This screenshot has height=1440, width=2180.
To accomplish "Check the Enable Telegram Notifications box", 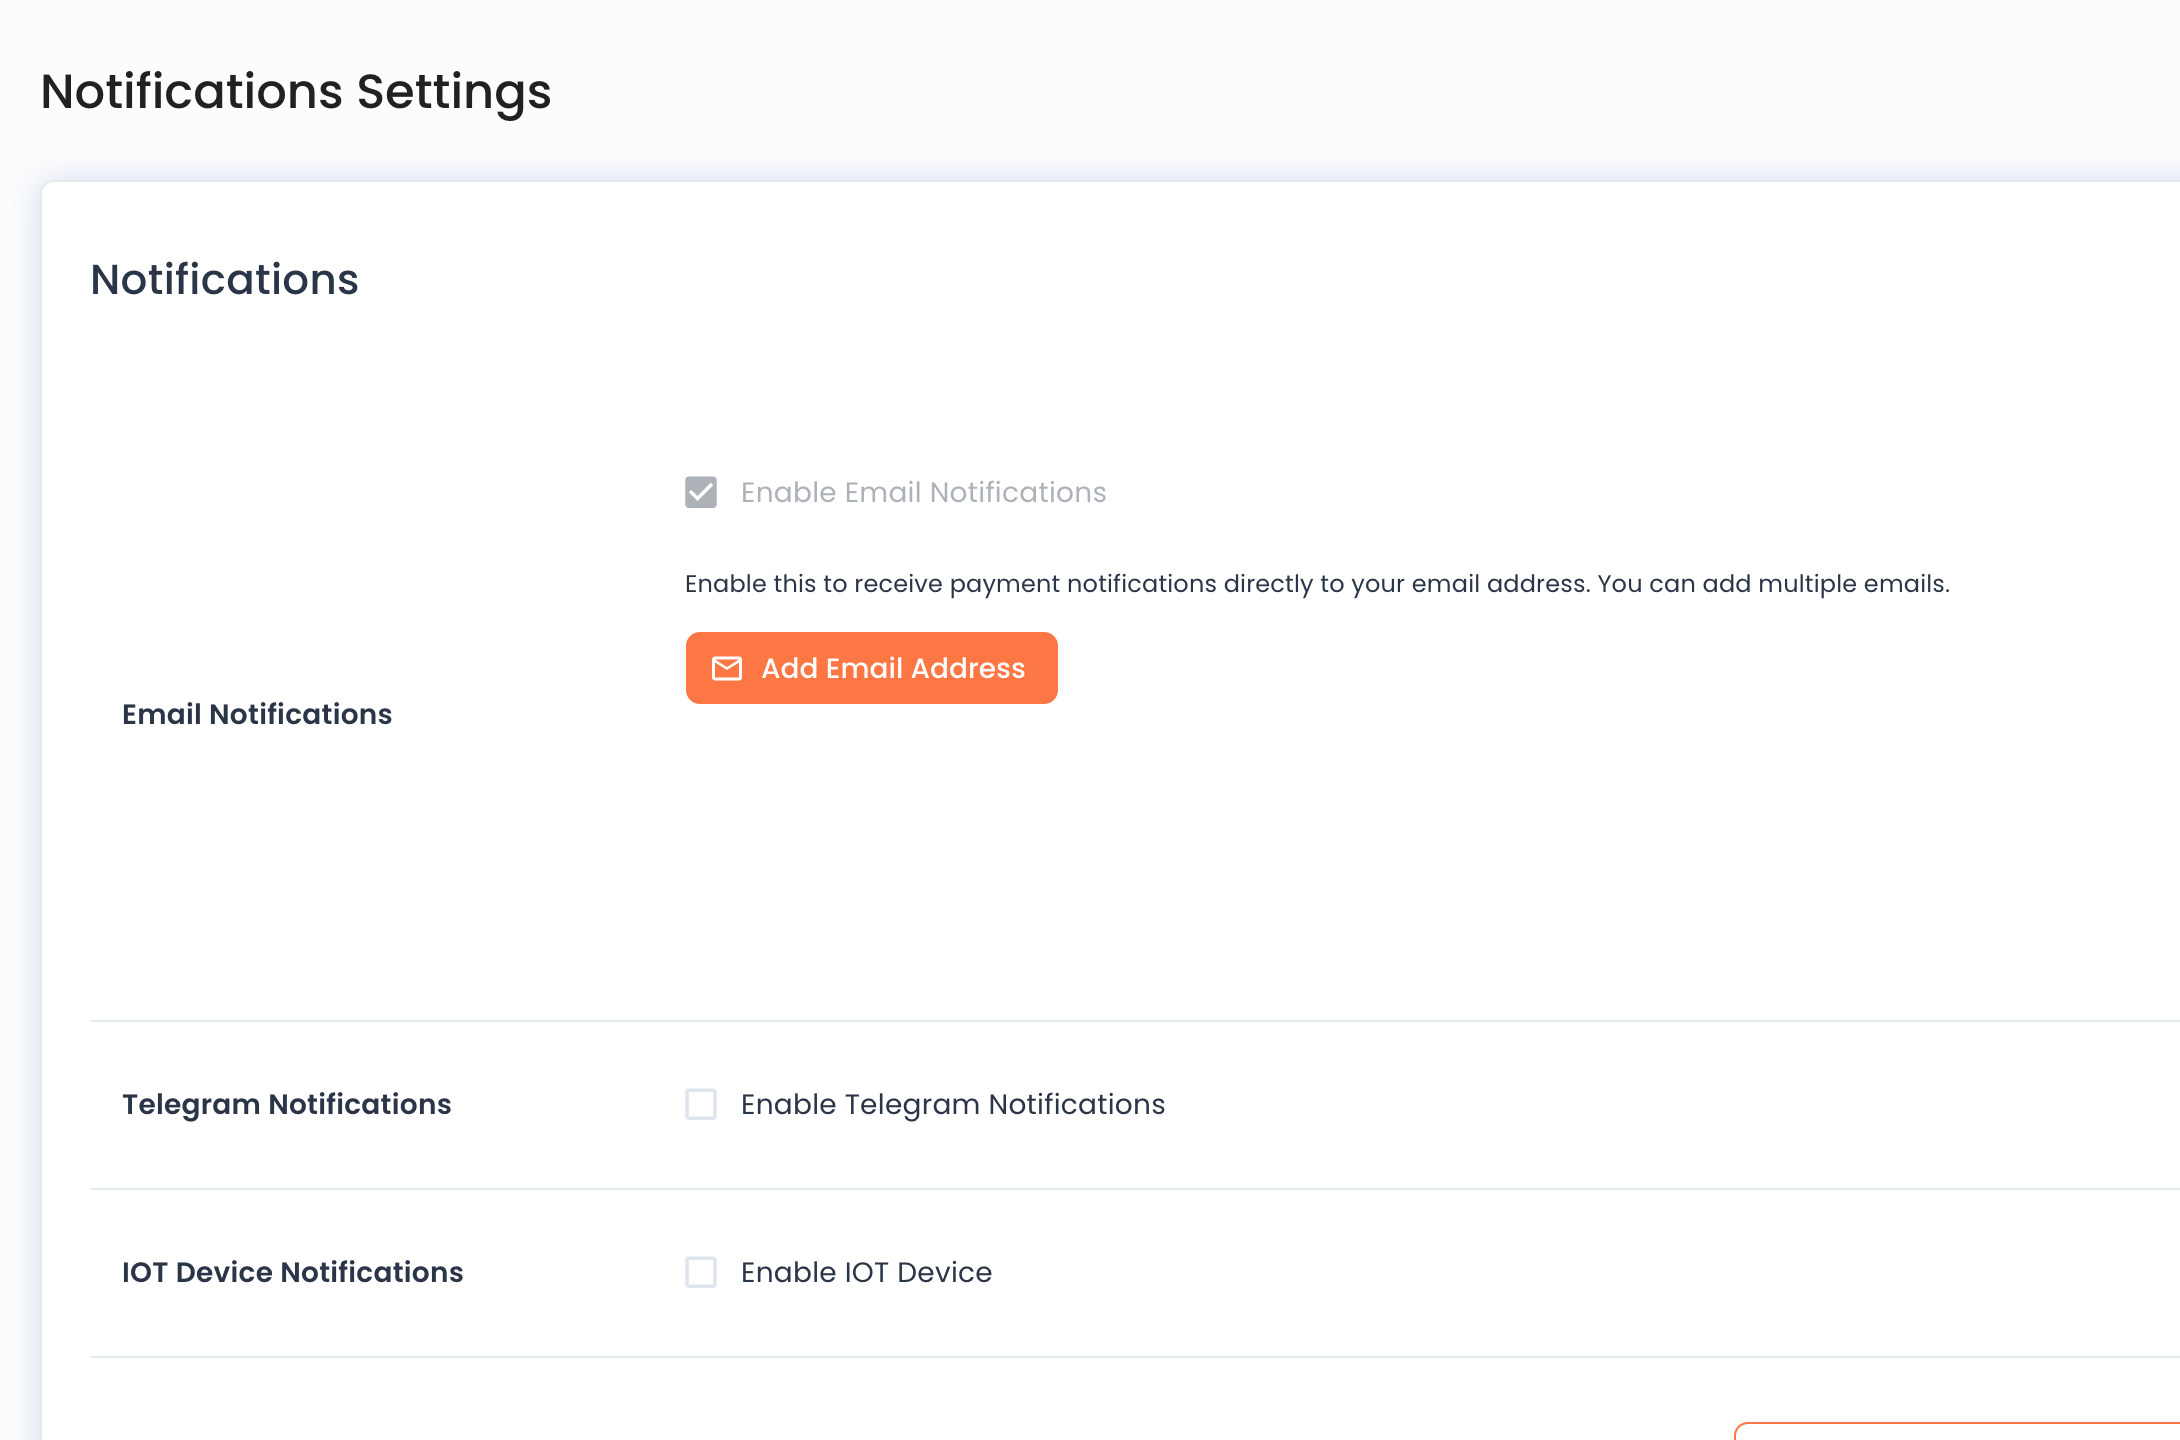I will pyautogui.click(x=701, y=1104).
